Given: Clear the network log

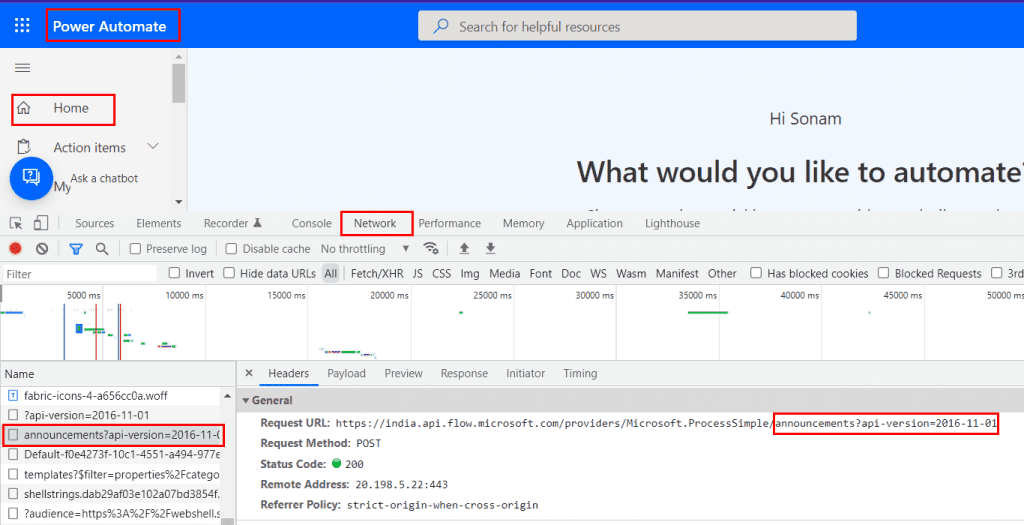Looking at the screenshot, I should point(42,248).
